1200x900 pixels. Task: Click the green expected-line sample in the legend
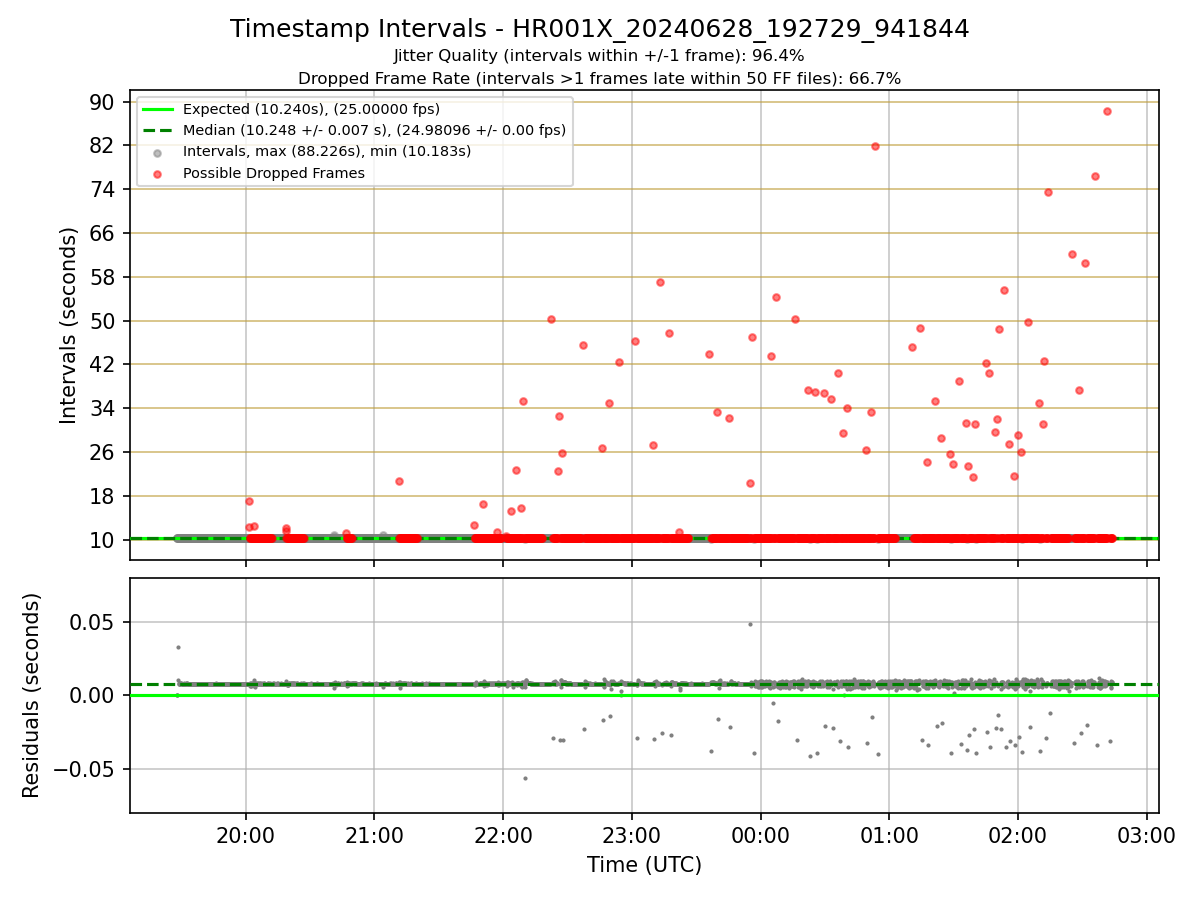[158, 109]
